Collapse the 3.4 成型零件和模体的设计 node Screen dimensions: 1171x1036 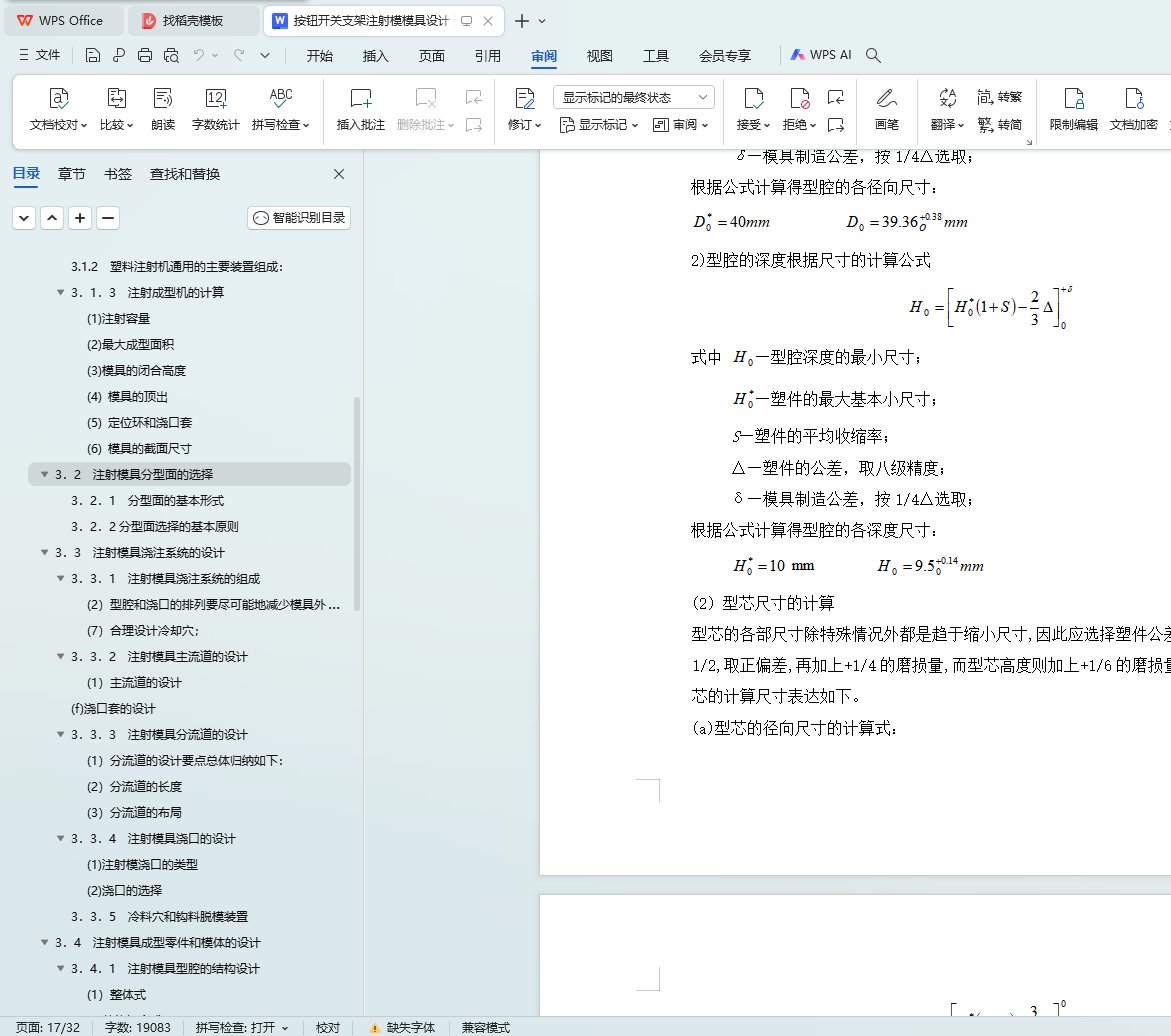(44, 943)
